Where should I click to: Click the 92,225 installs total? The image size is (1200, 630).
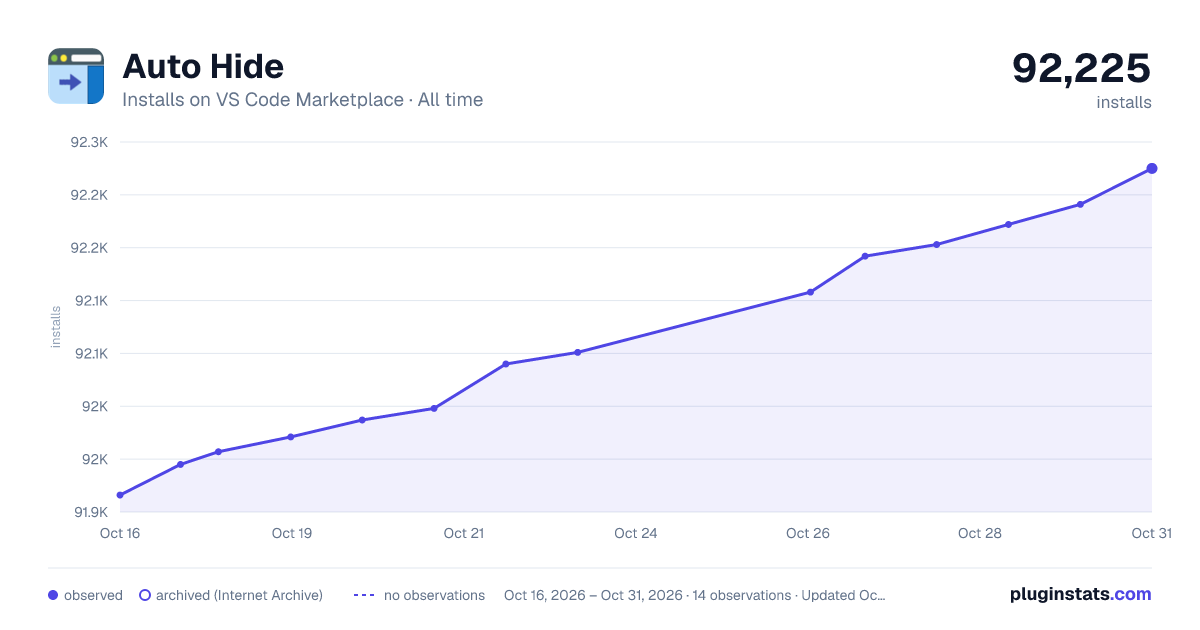coord(1082,68)
